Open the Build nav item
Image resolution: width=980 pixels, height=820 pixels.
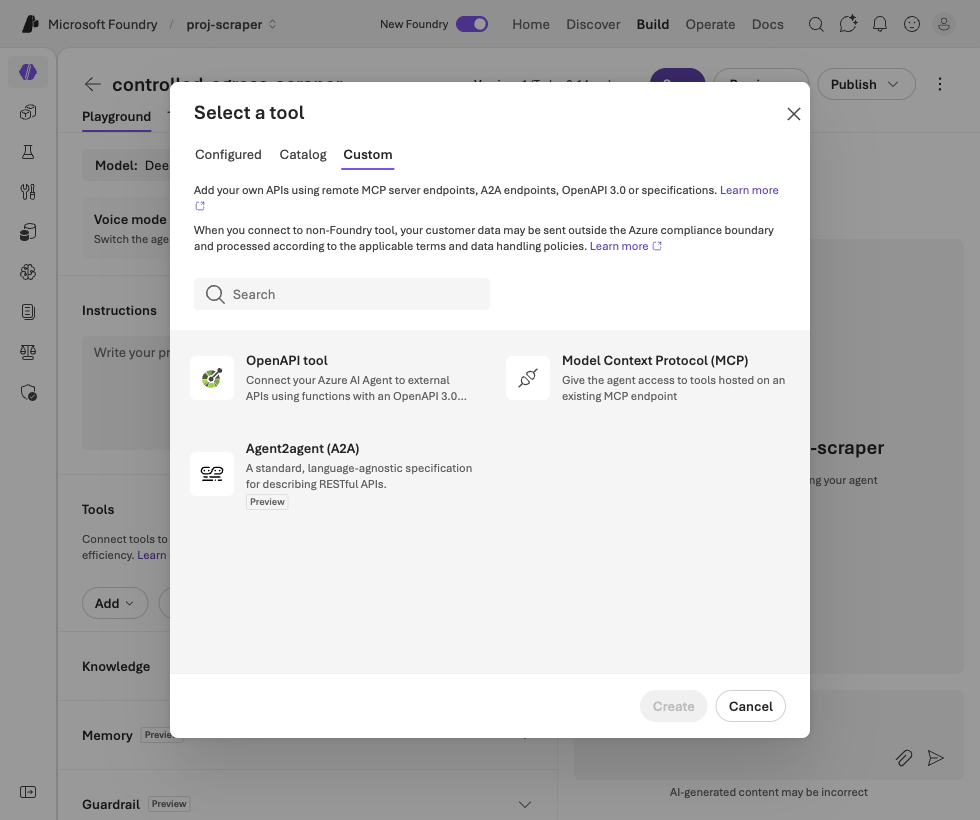[x=652, y=24]
